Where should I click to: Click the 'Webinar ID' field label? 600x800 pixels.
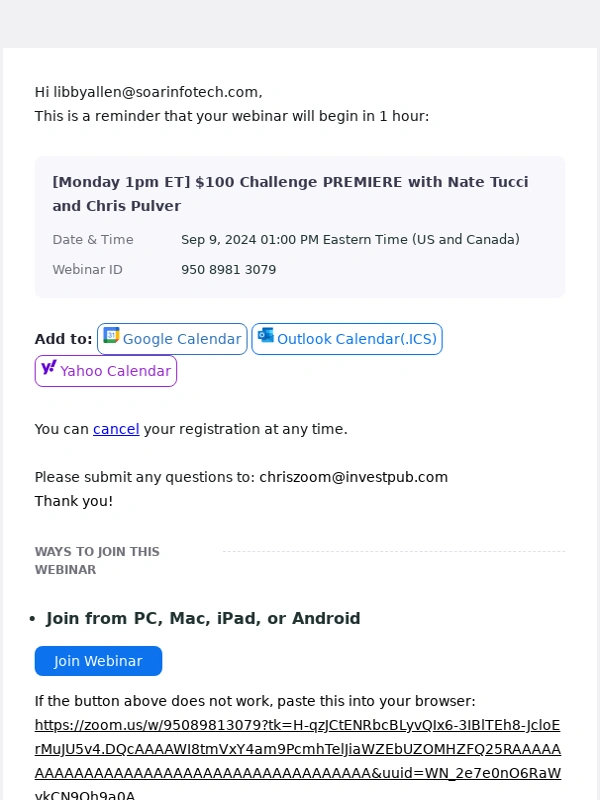(x=87, y=269)
